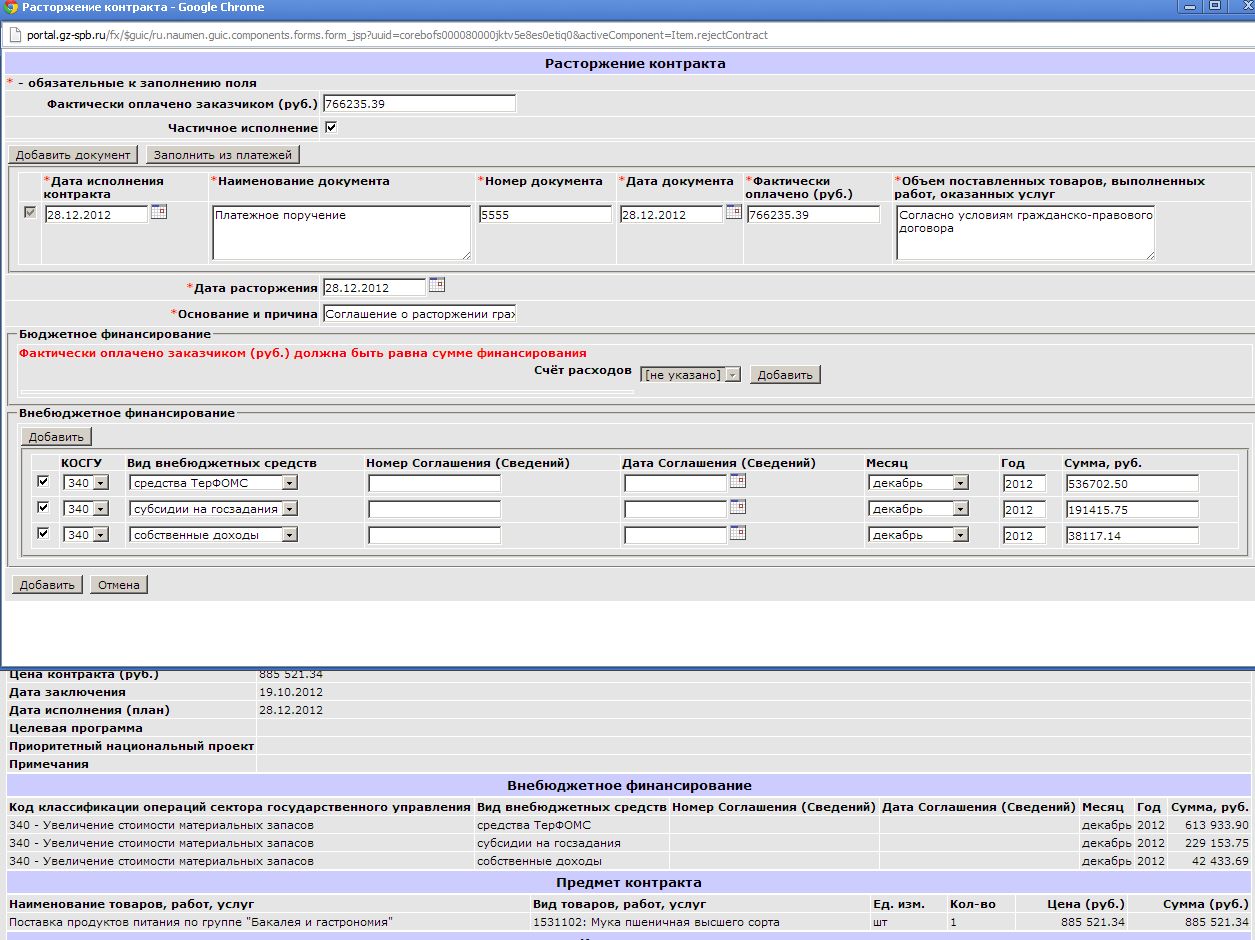Open the средства ТерФОМС funds type dropdown

point(213,483)
